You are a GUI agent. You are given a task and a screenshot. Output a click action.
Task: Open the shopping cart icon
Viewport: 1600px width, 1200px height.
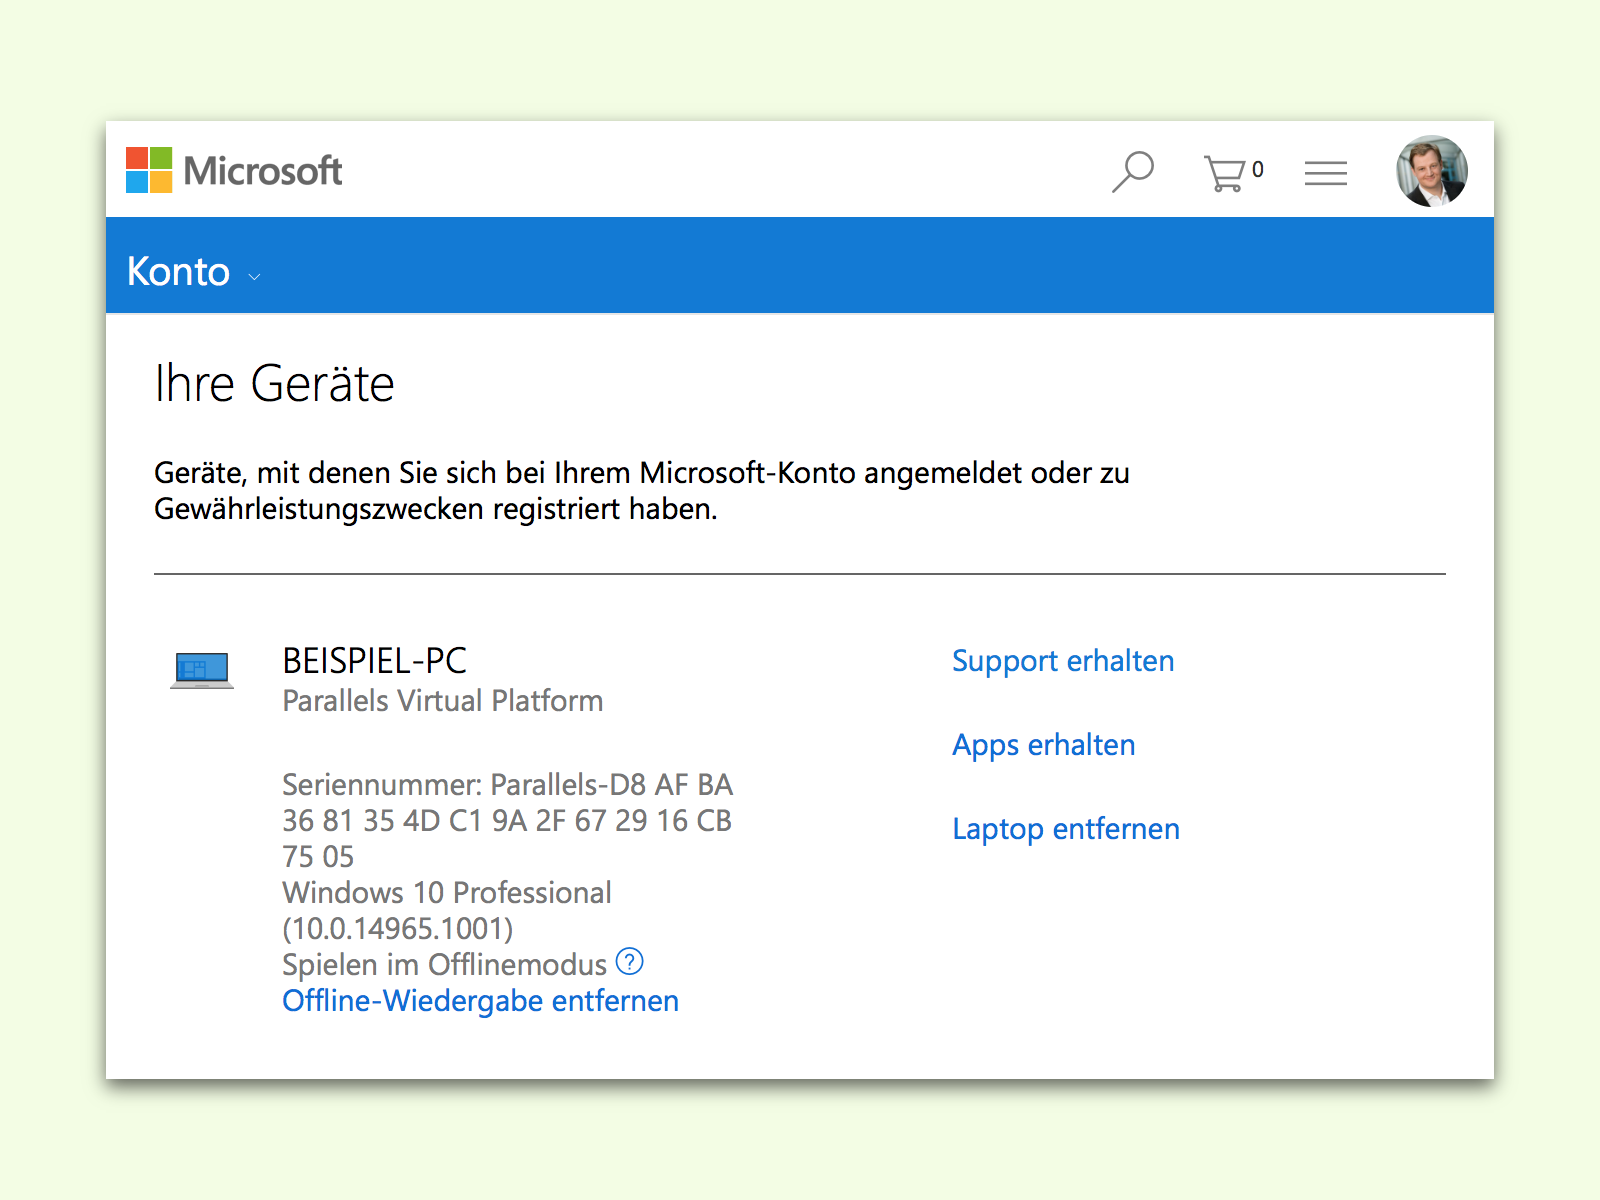pyautogui.click(x=1224, y=174)
